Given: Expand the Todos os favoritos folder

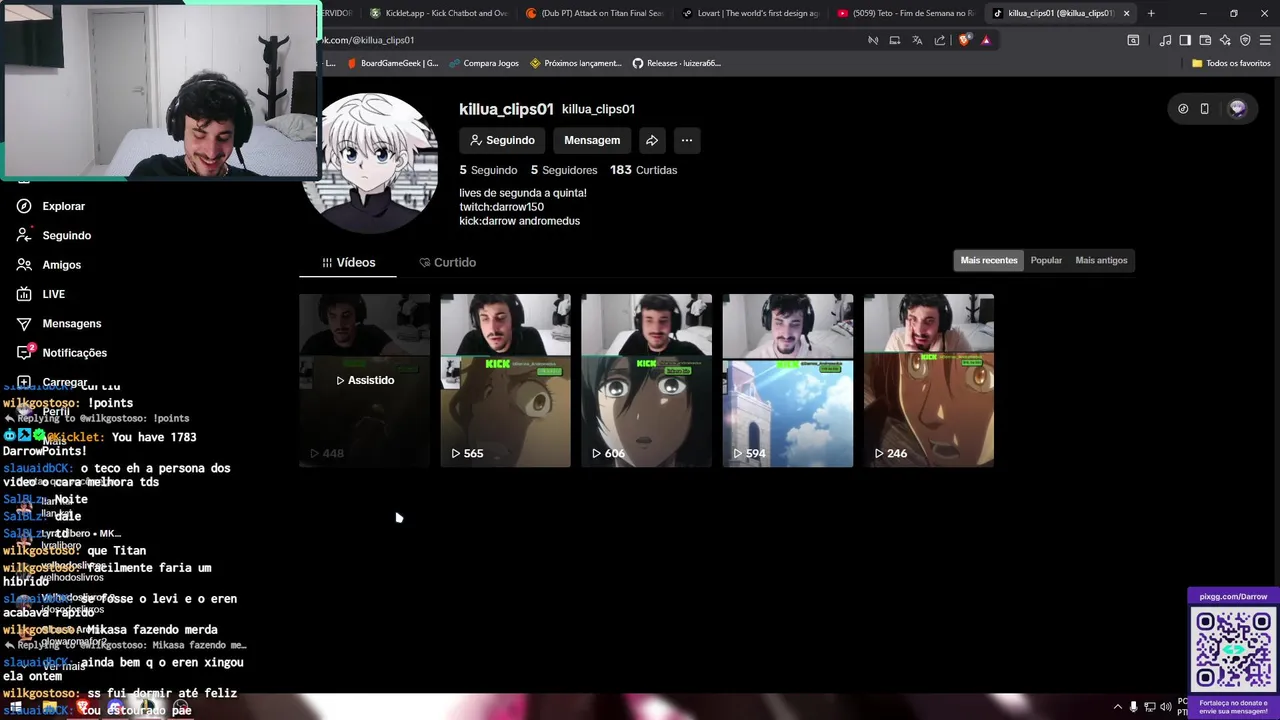Looking at the screenshot, I should tap(1231, 63).
